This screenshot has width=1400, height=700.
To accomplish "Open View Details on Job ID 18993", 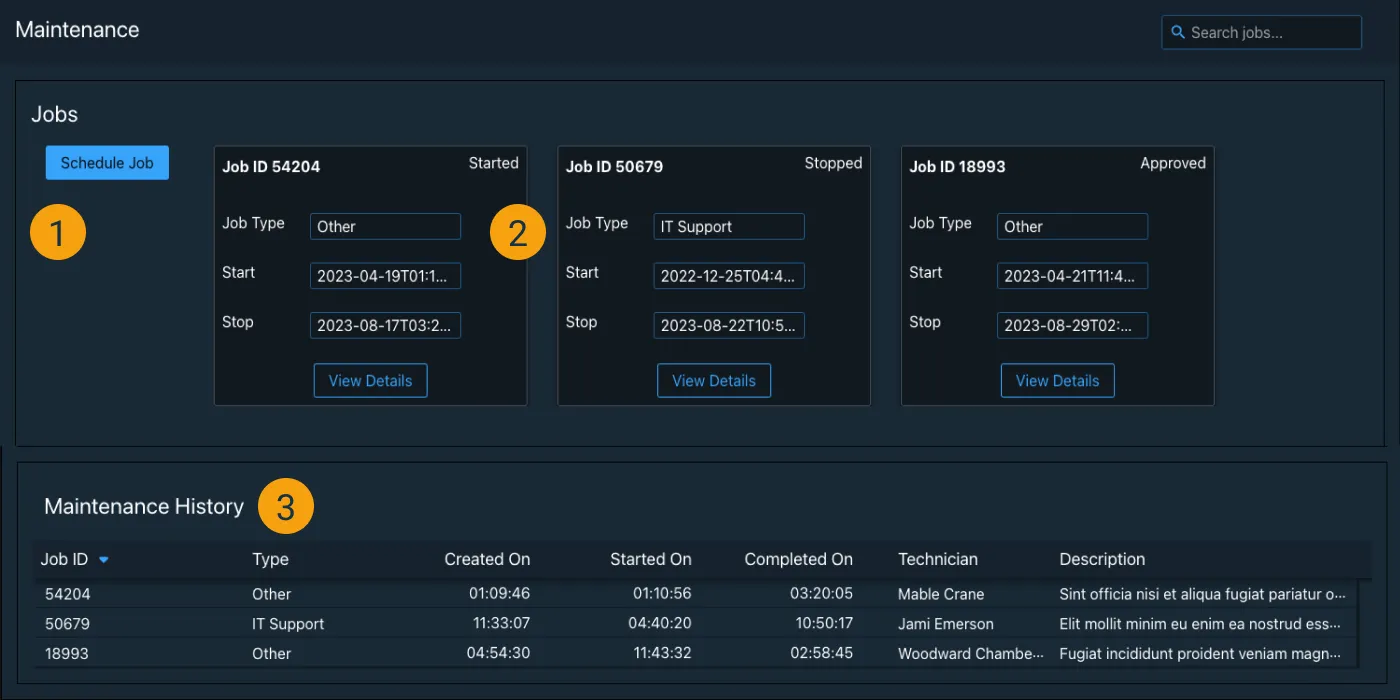I will [1057, 380].
